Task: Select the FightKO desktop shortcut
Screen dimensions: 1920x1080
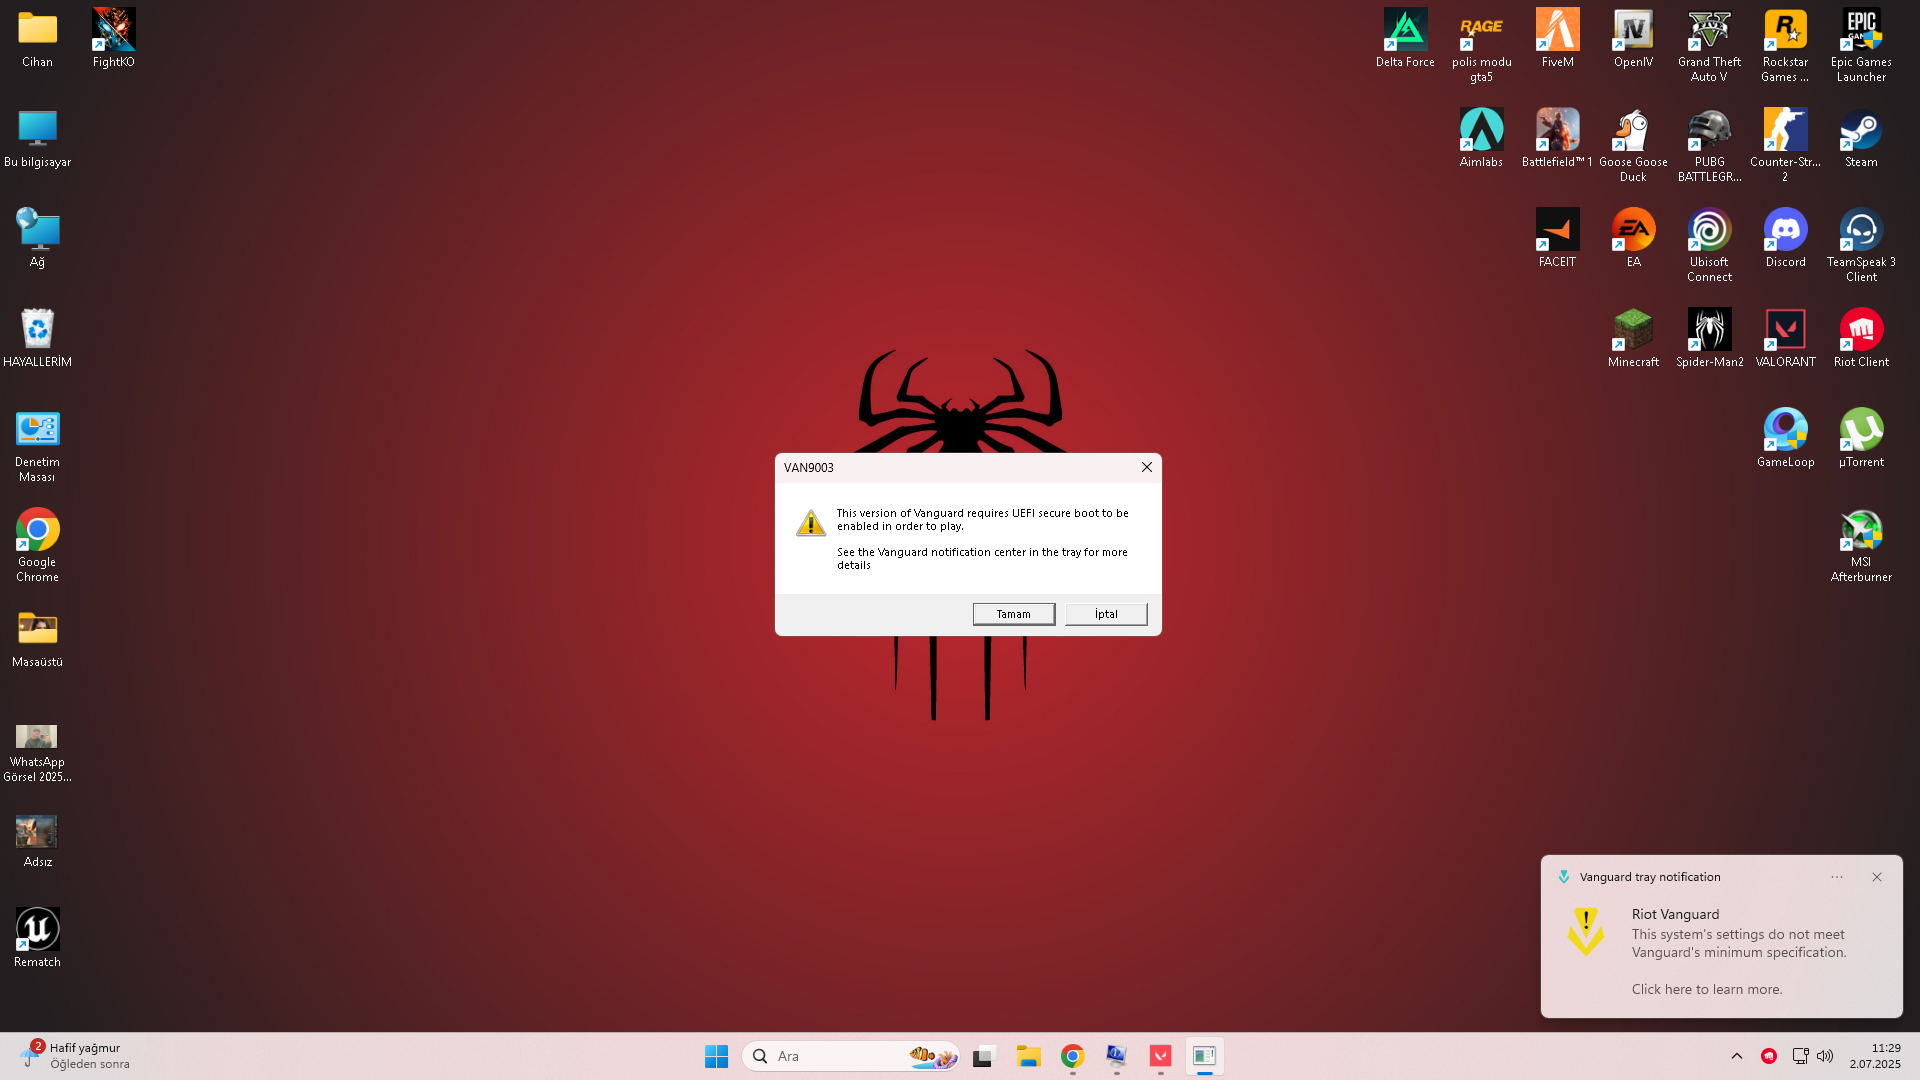Action: point(113,39)
